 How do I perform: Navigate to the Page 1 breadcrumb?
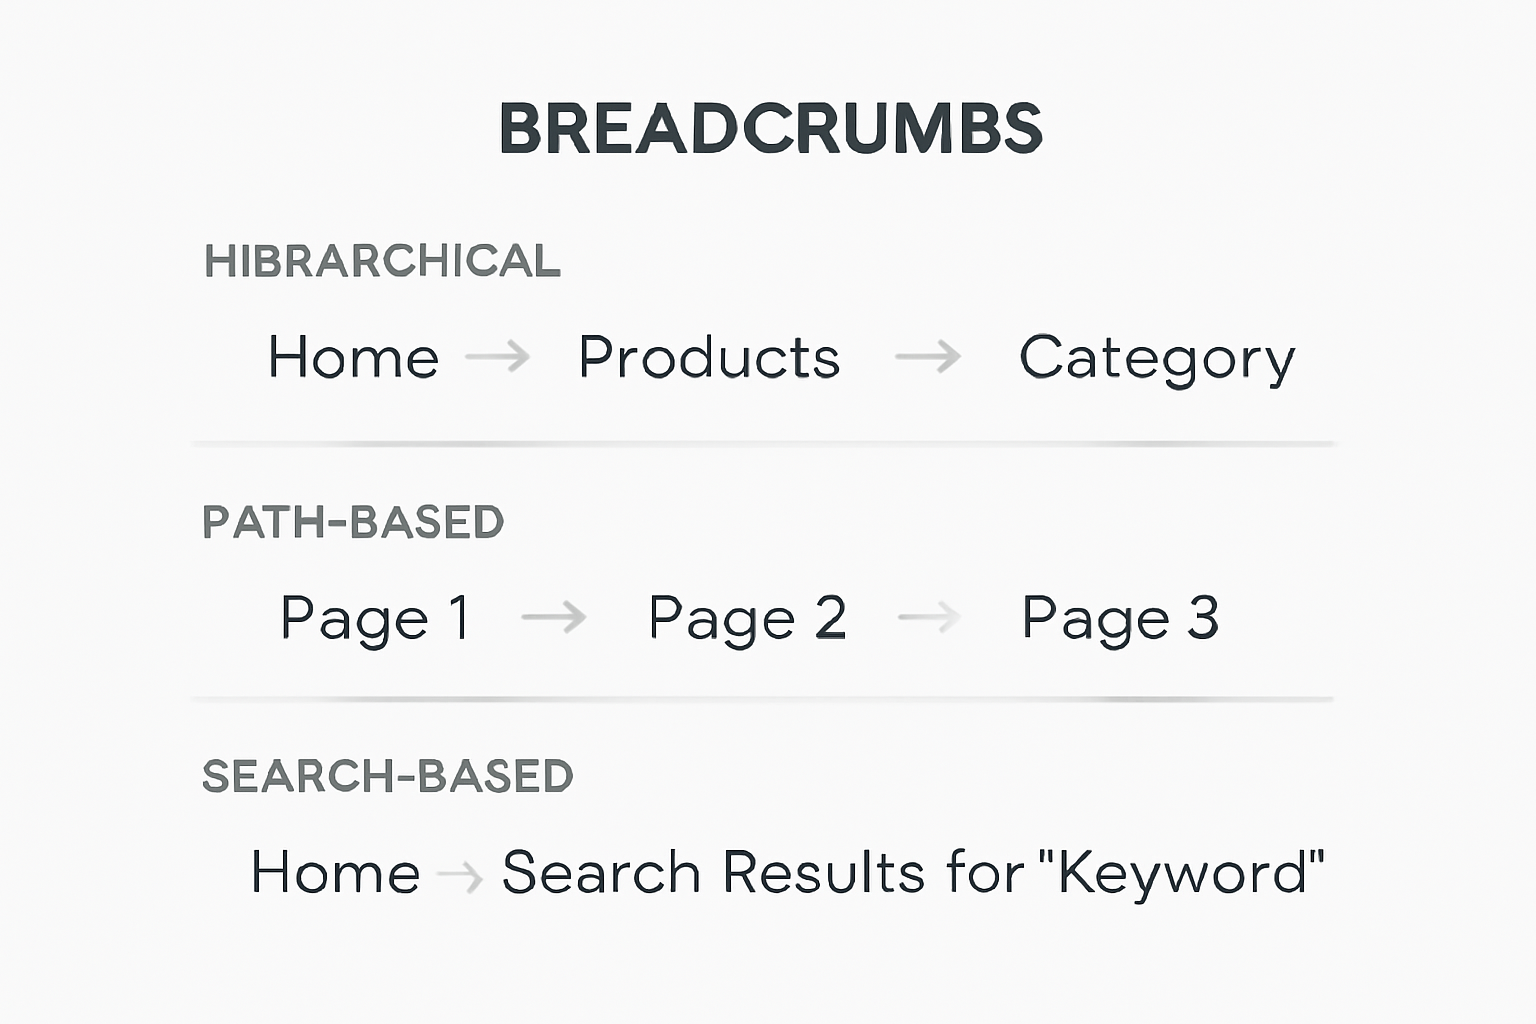point(375,618)
